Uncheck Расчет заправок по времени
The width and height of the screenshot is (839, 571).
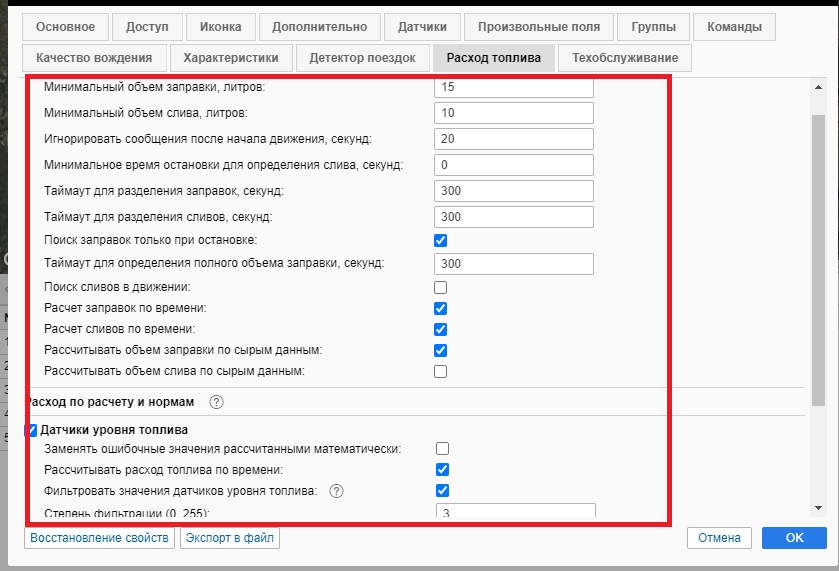pyautogui.click(x=441, y=309)
